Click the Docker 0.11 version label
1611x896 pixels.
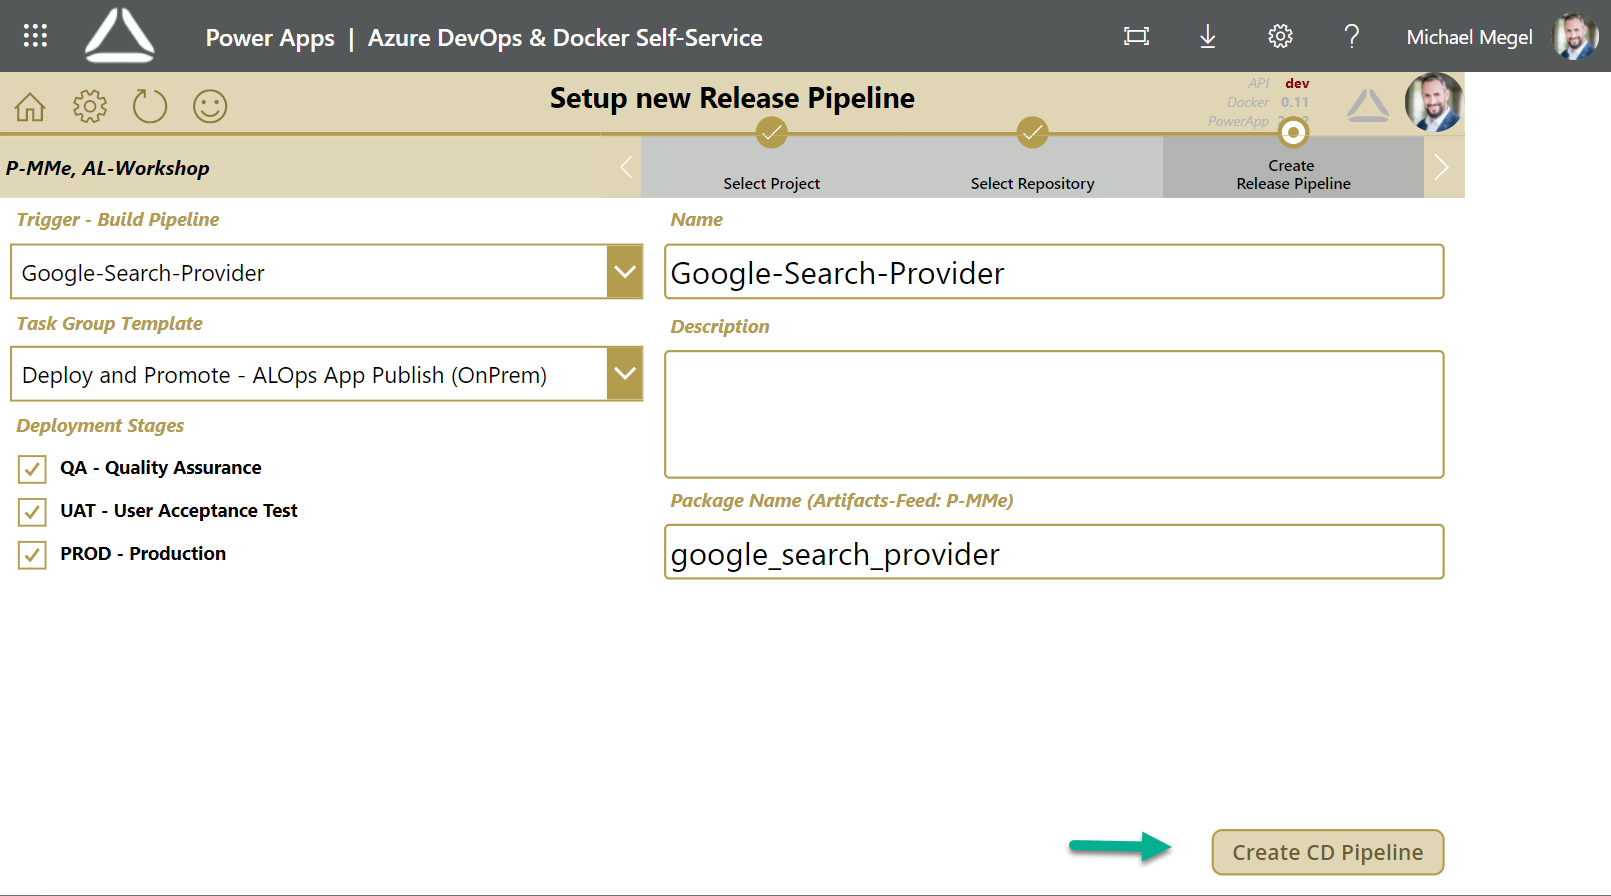(1268, 102)
